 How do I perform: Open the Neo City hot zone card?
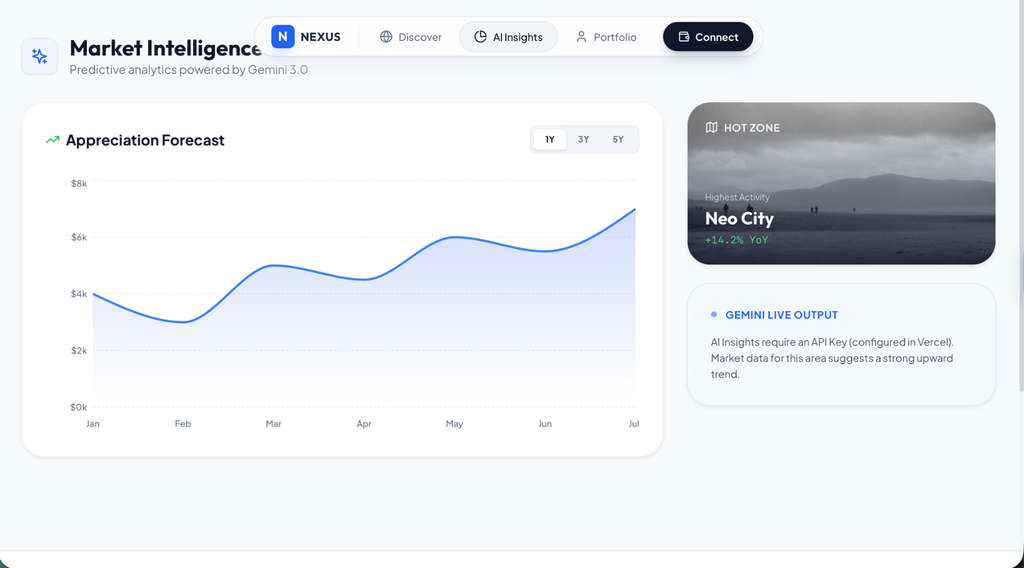pyautogui.click(x=841, y=183)
